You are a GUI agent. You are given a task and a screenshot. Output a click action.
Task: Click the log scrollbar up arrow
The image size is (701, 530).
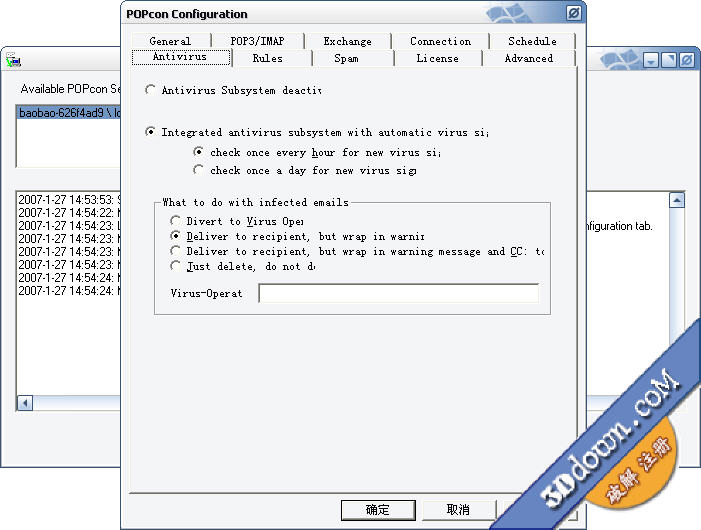pyautogui.click(x=677, y=200)
